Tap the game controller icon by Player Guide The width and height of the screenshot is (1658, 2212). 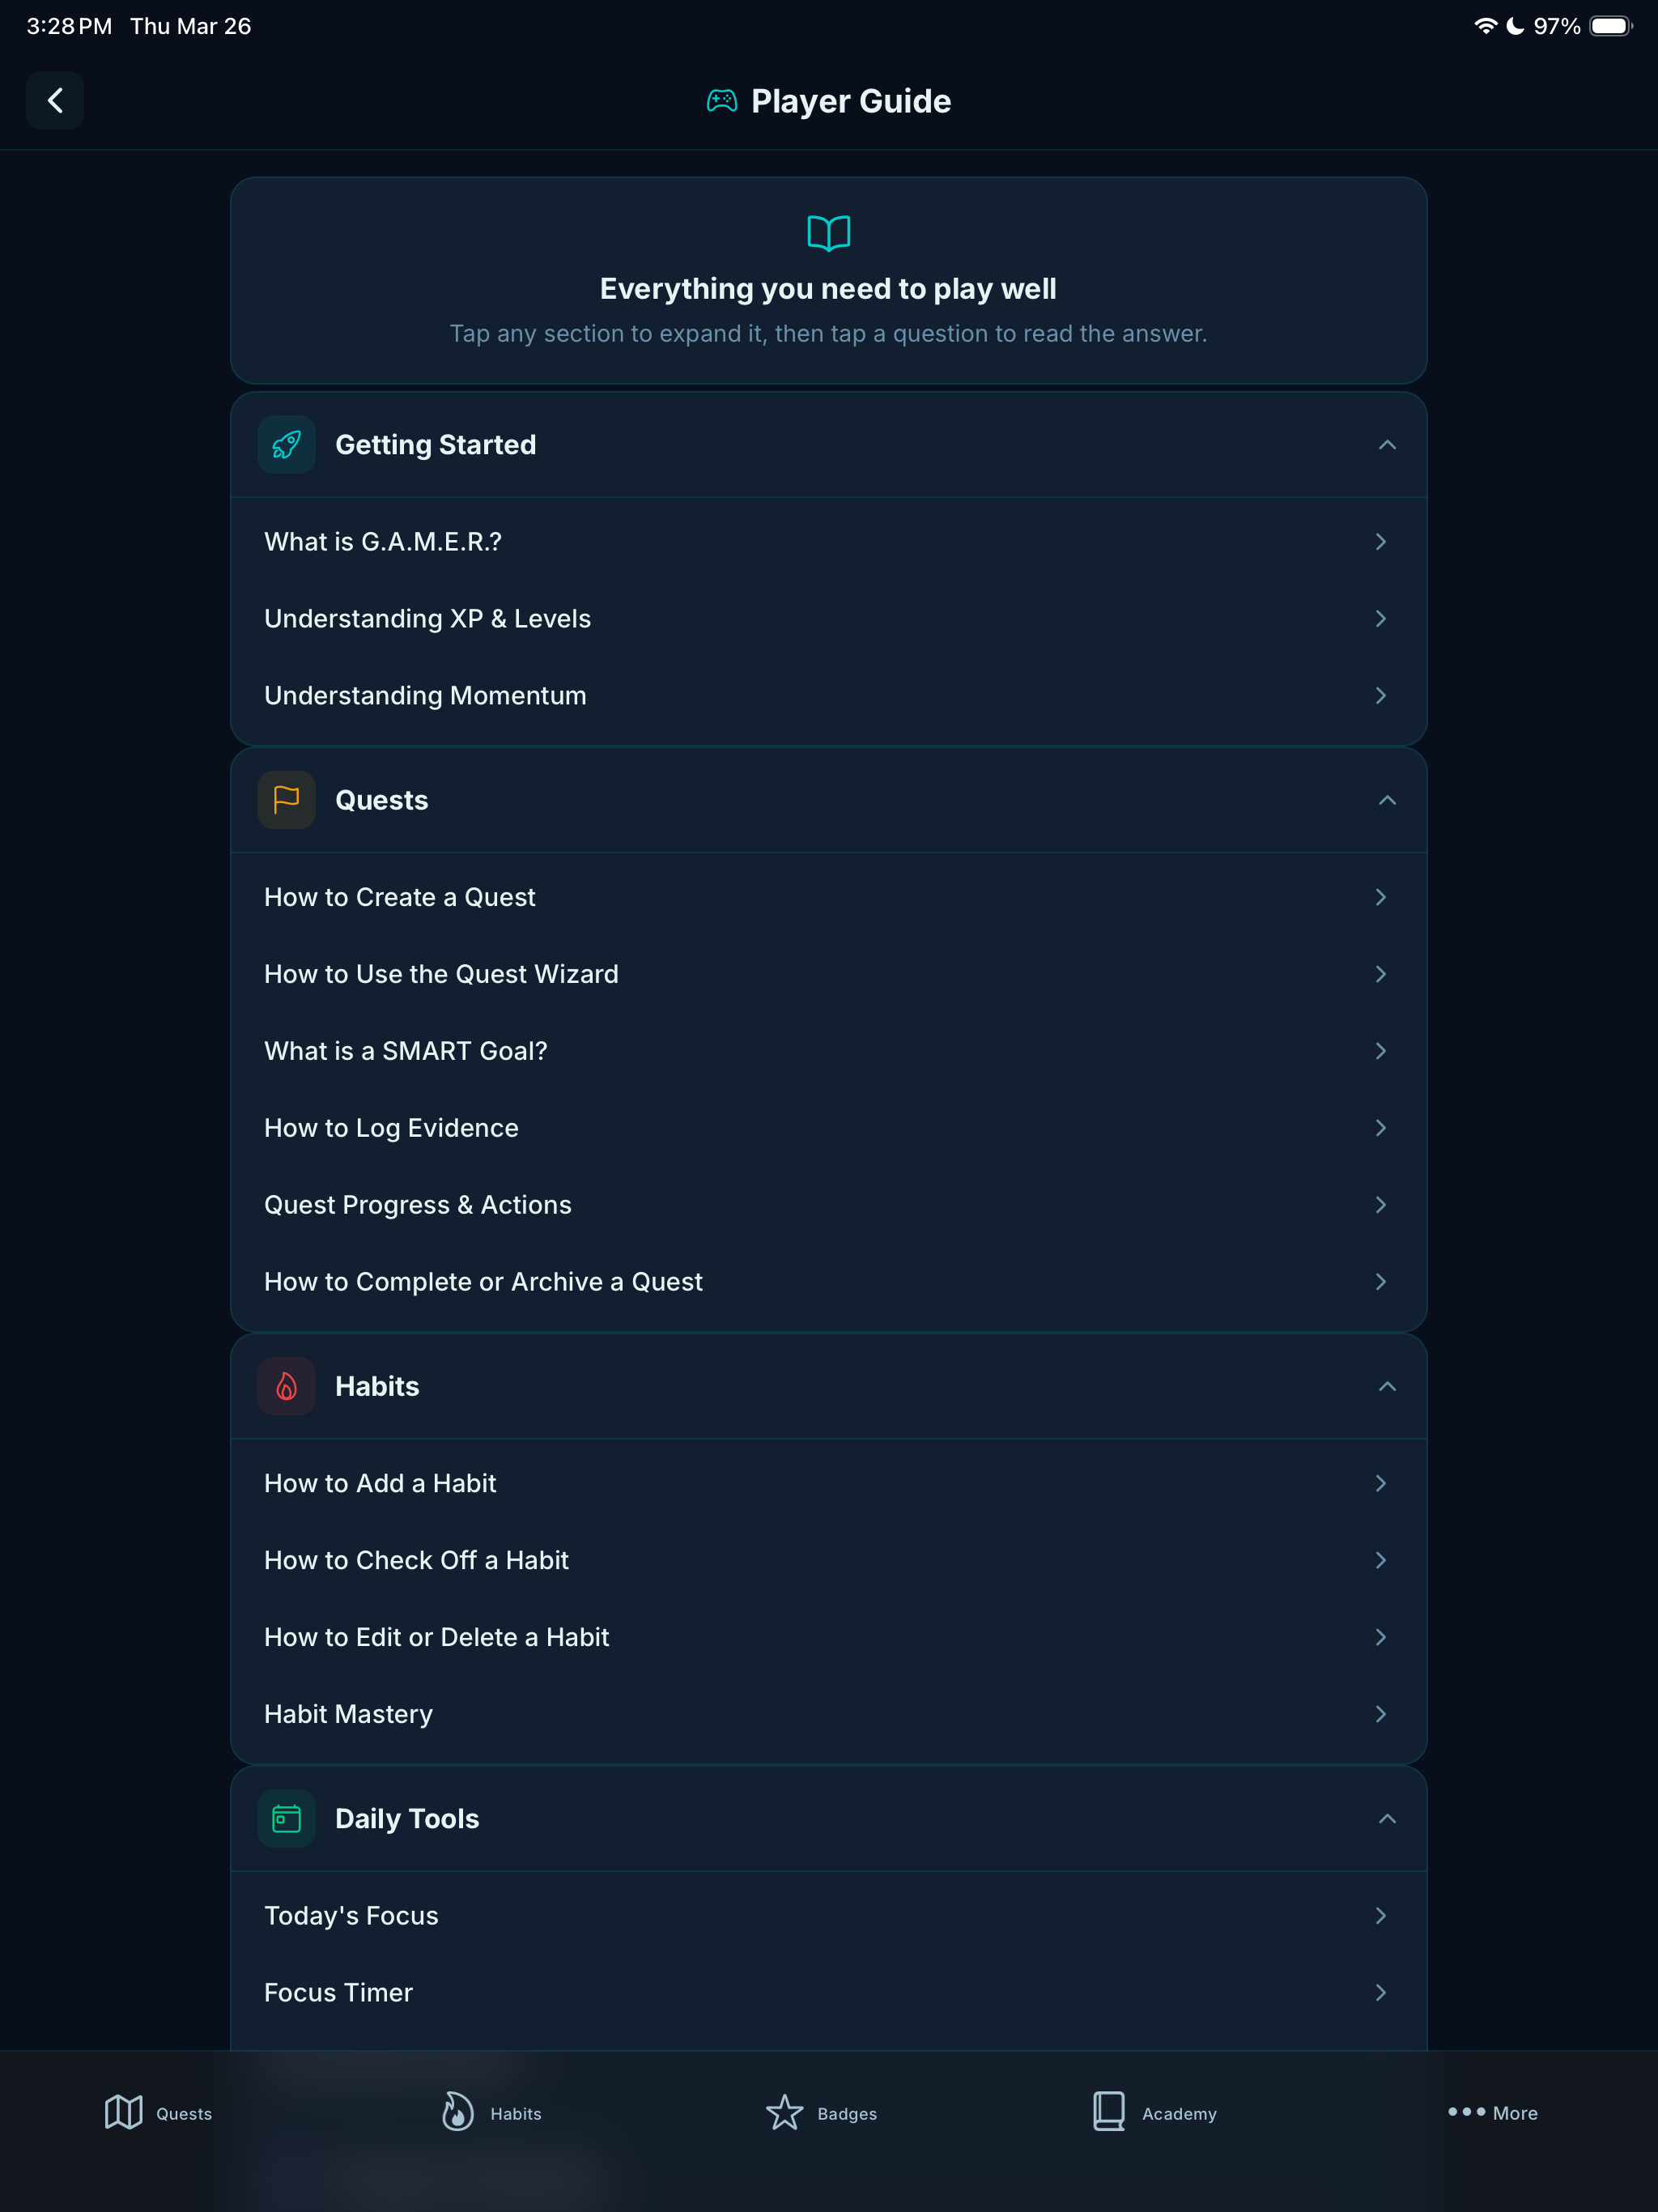point(722,101)
